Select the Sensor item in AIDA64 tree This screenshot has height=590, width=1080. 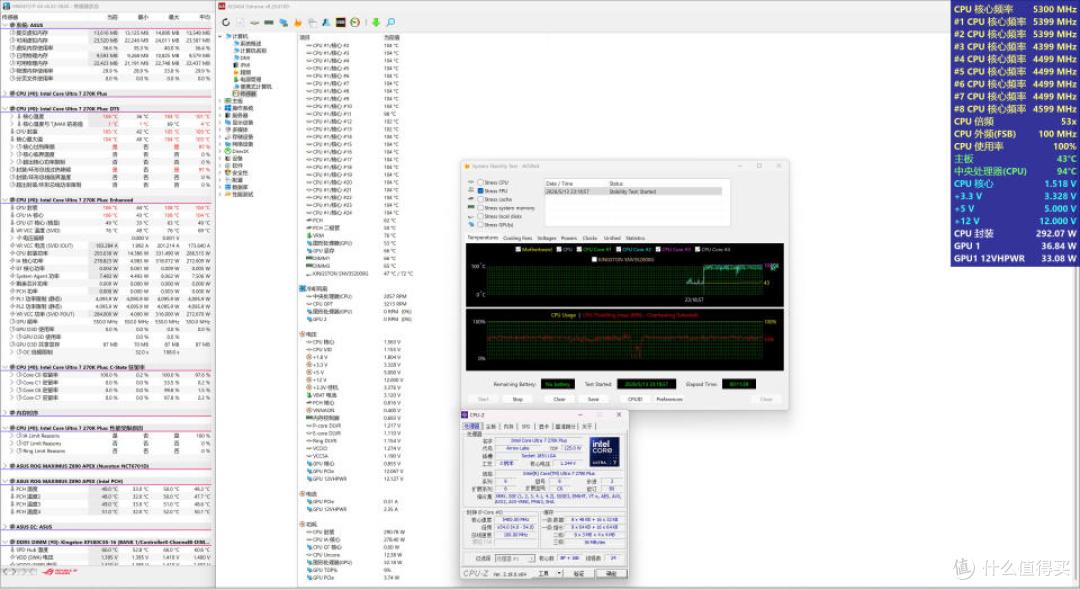pyautogui.click(x=246, y=94)
